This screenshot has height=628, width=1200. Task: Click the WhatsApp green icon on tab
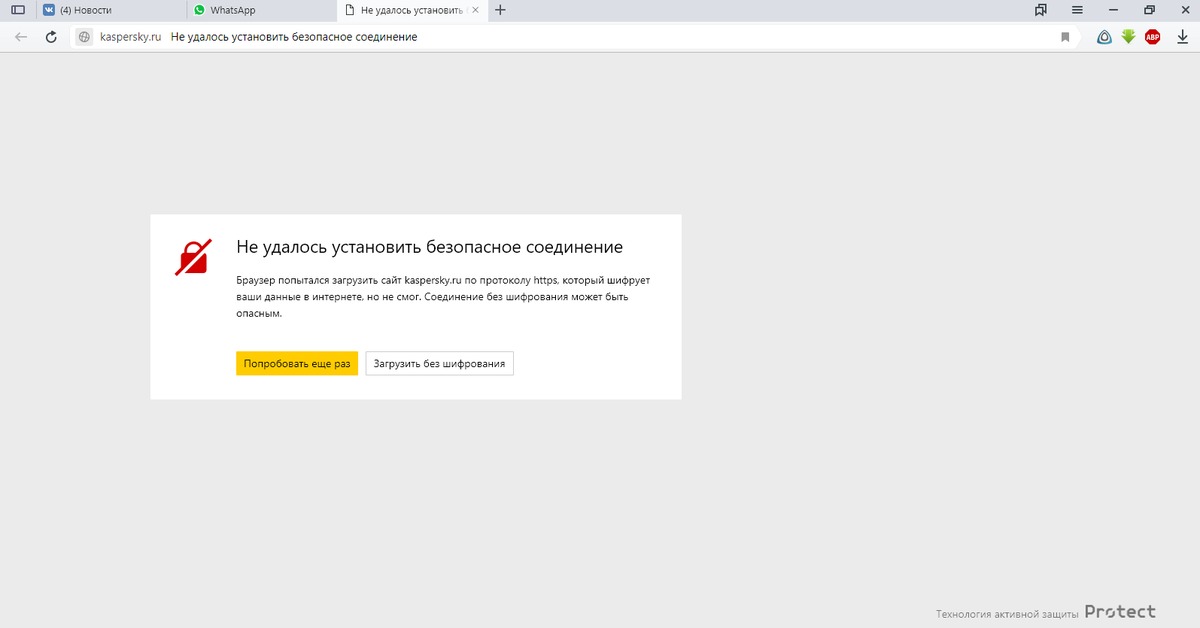click(x=200, y=10)
